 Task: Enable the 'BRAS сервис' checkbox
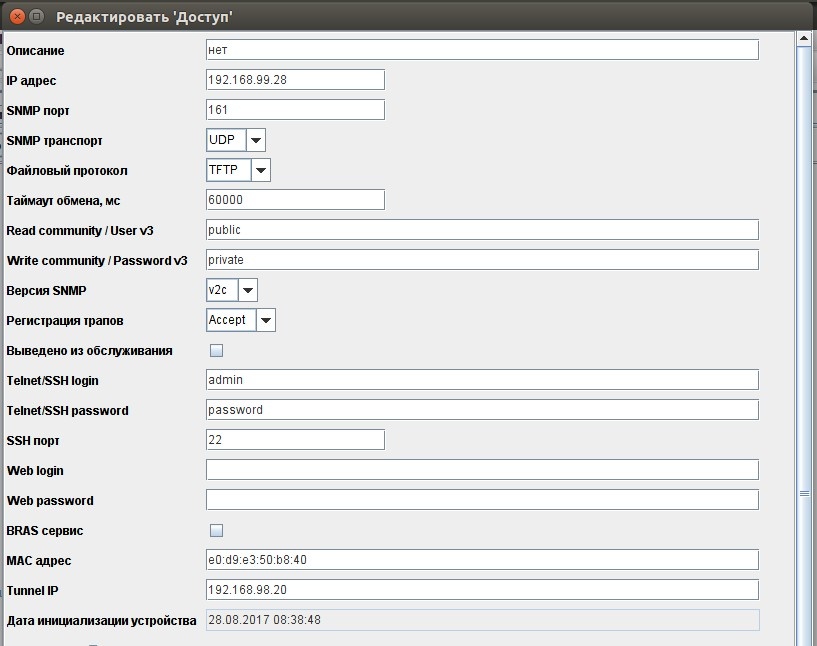pyautogui.click(x=216, y=531)
